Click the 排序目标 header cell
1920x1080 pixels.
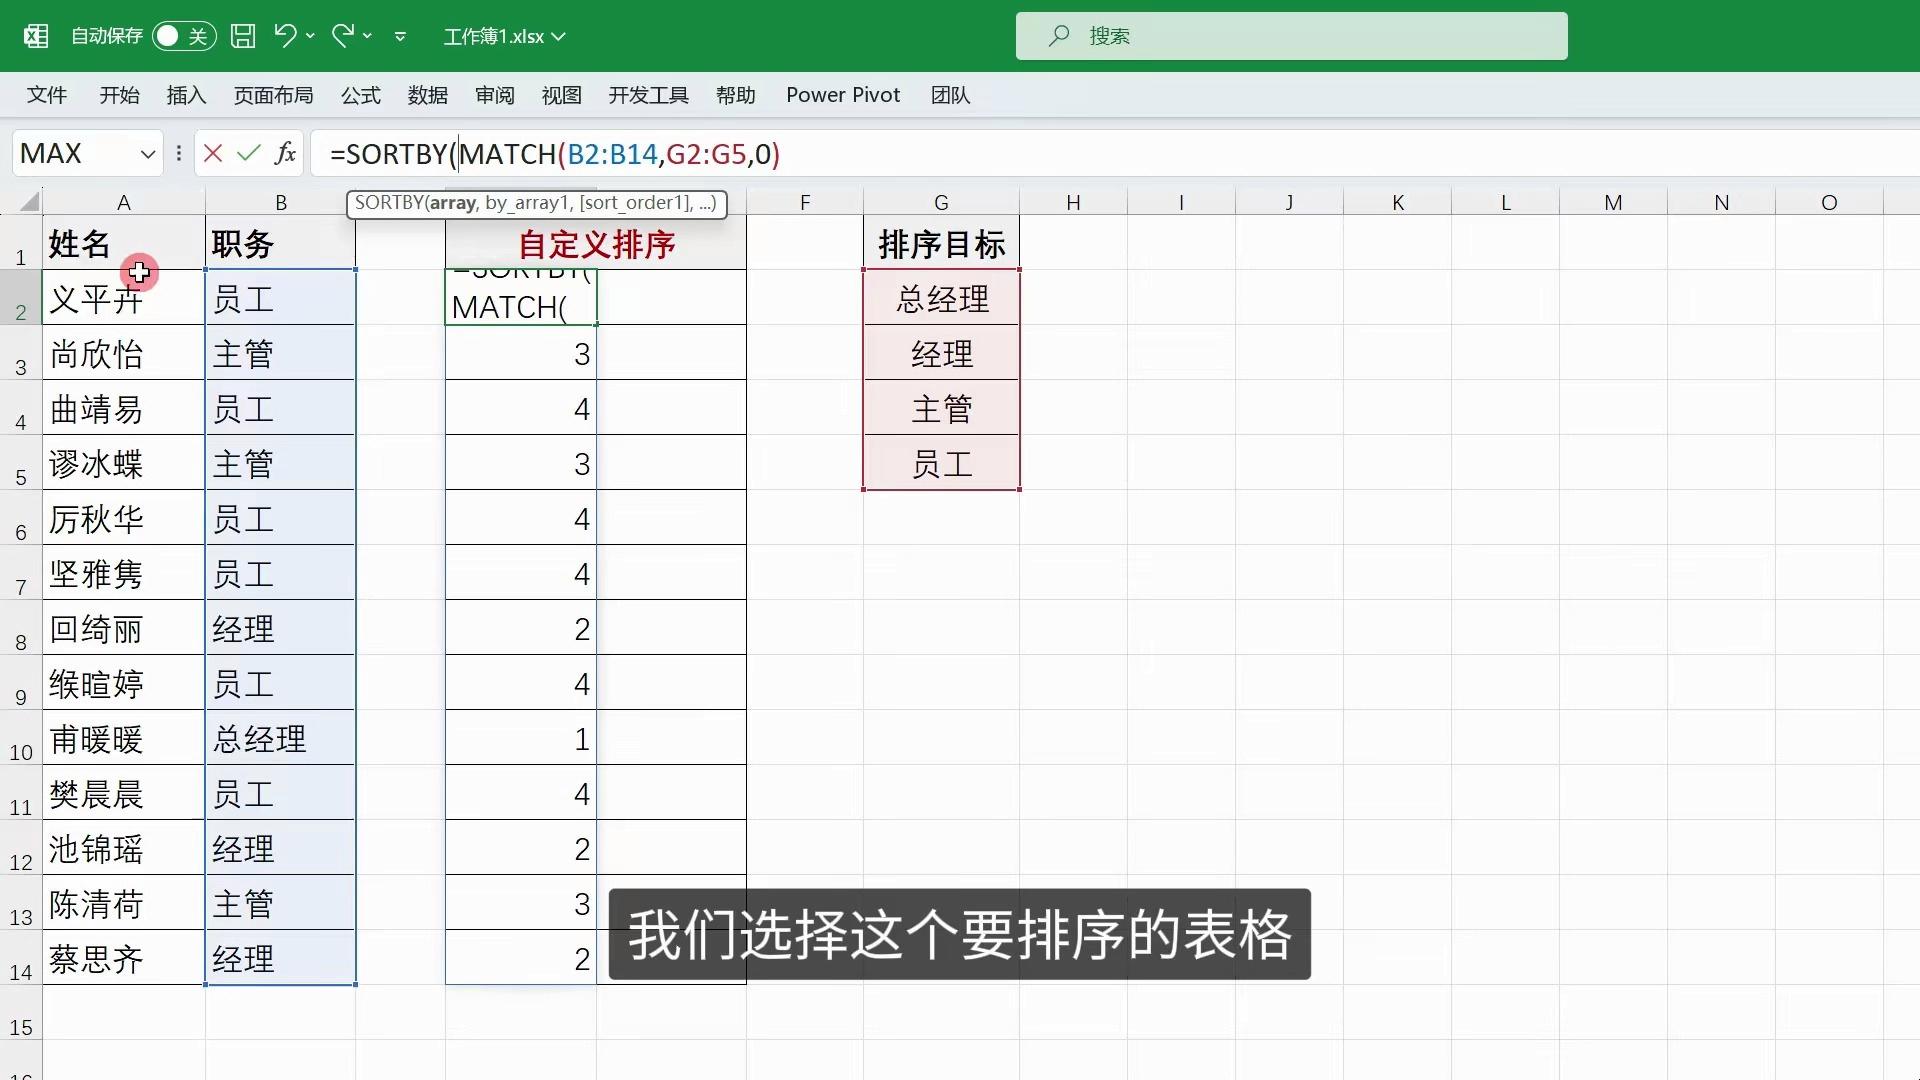pyautogui.click(x=941, y=243)
